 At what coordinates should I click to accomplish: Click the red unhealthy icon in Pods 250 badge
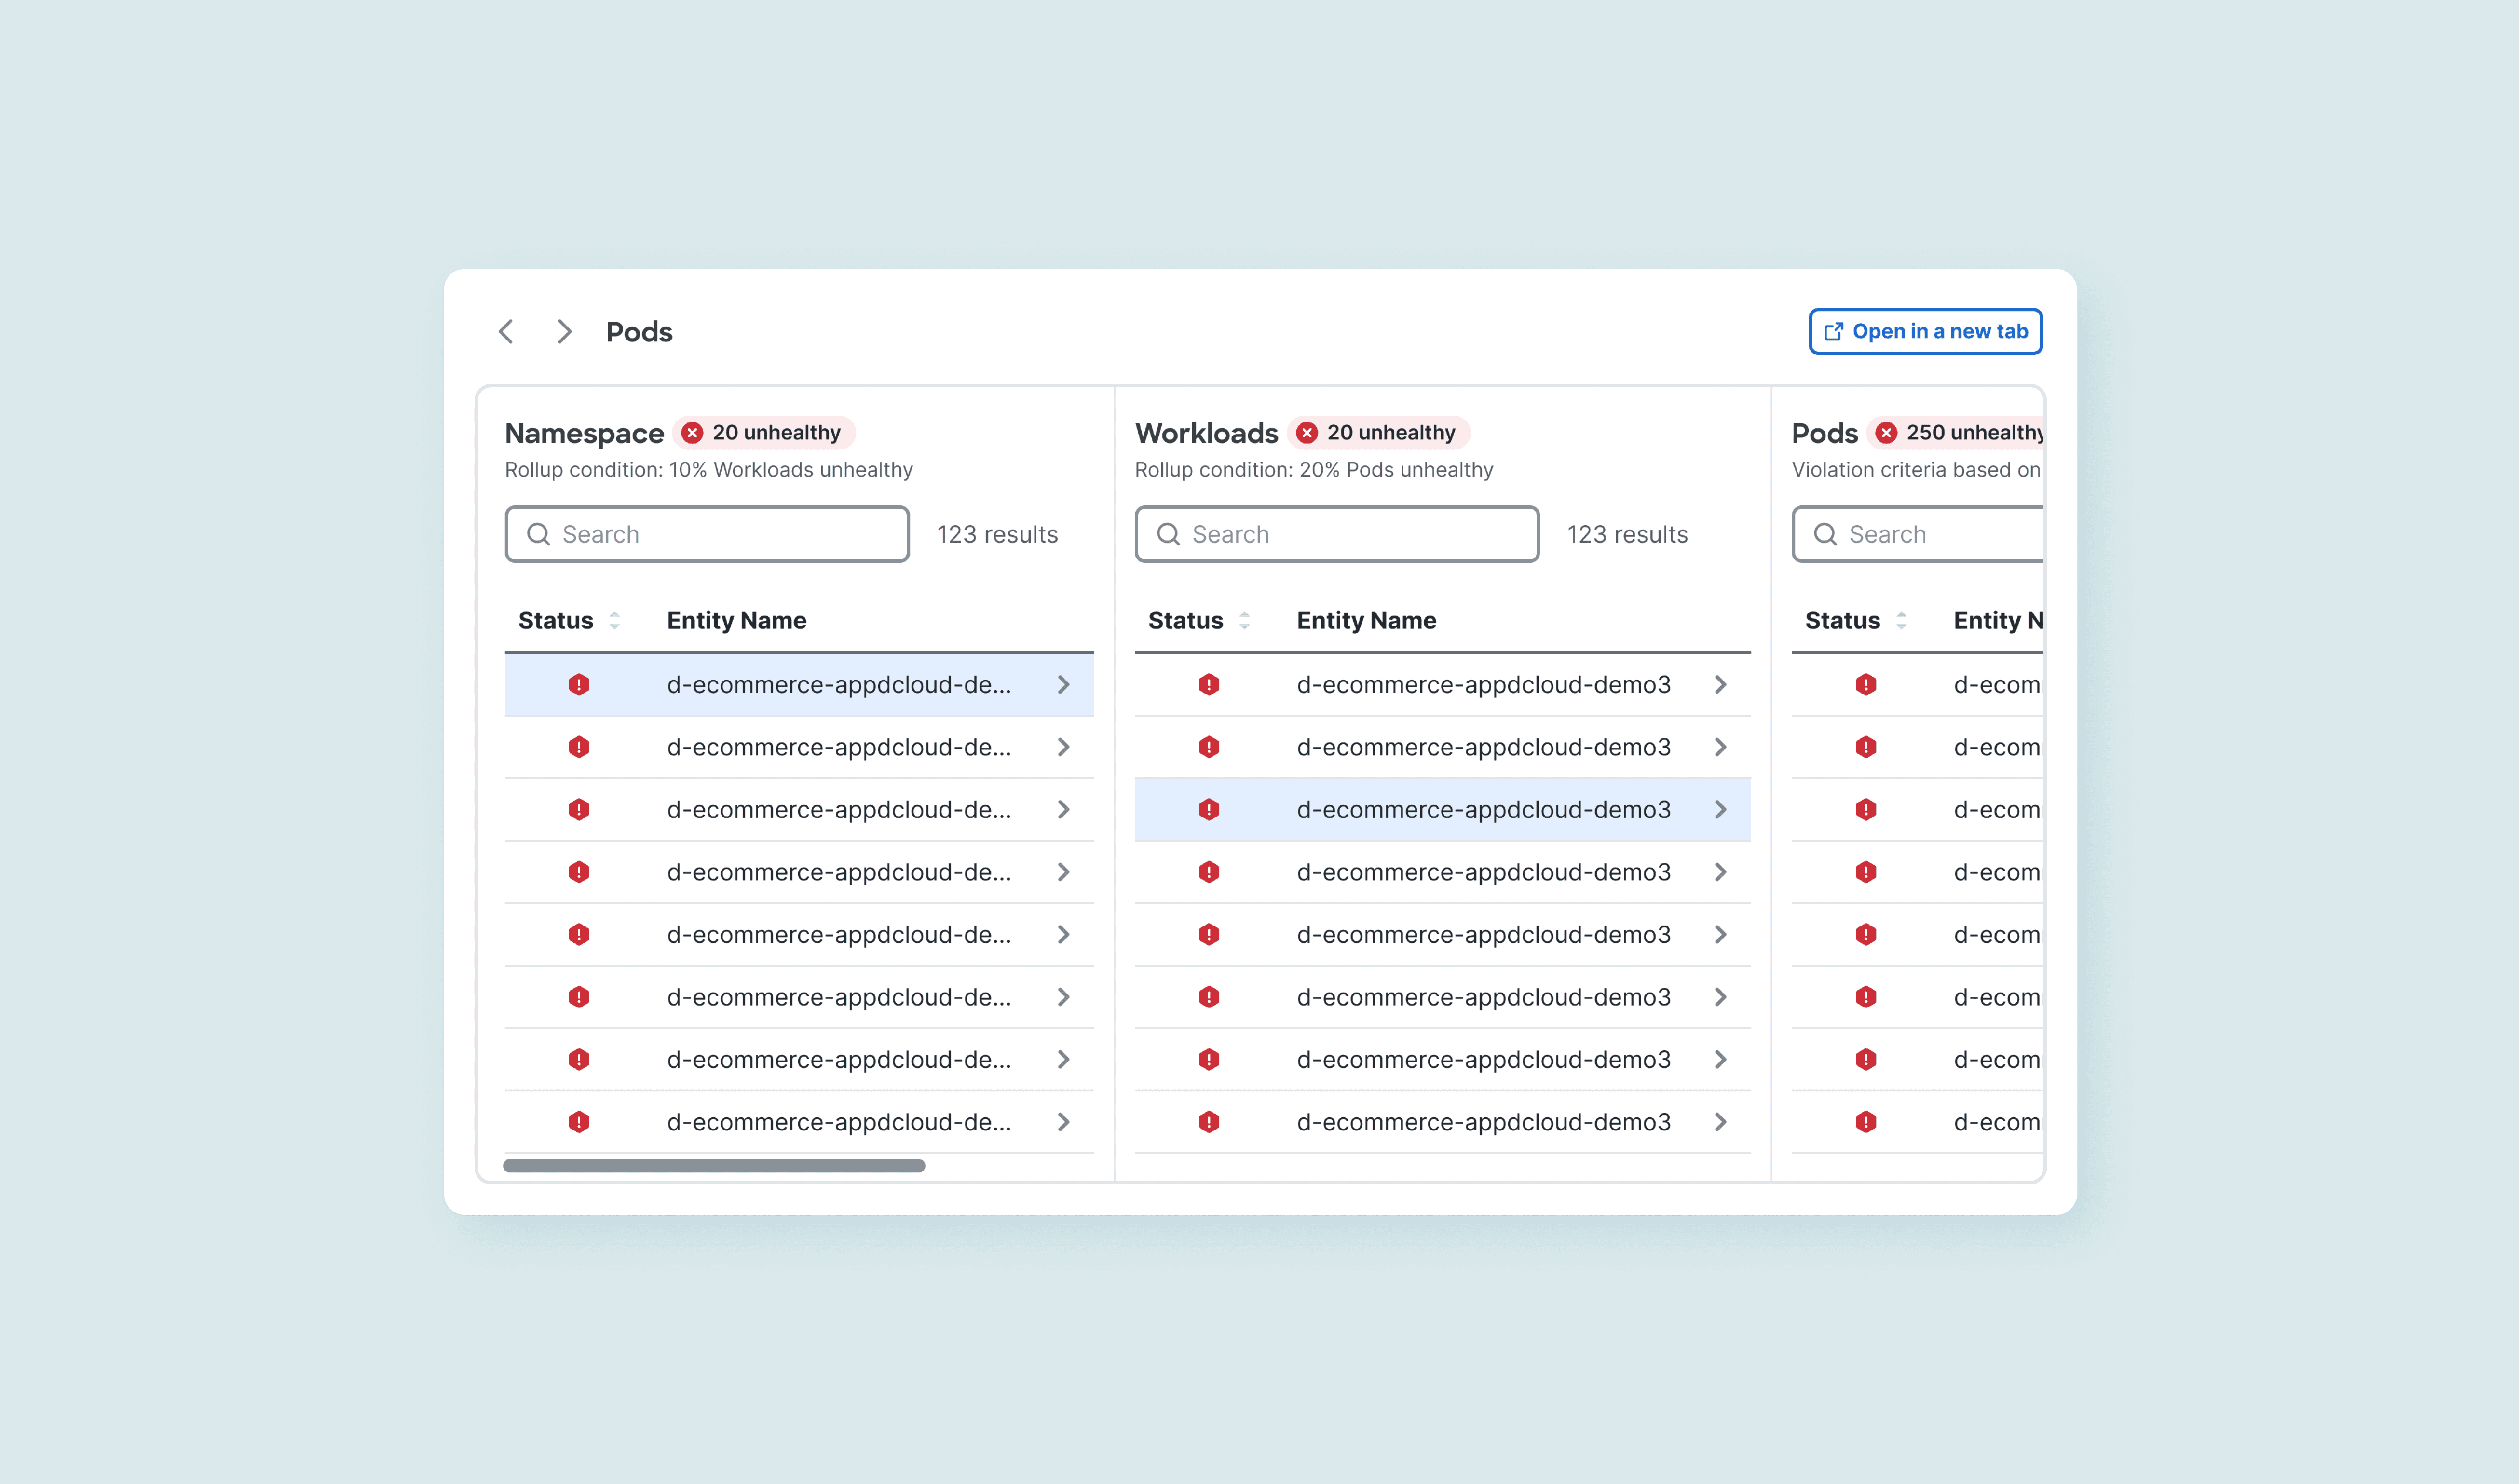pyautogui.click(x=1886, y=433)
